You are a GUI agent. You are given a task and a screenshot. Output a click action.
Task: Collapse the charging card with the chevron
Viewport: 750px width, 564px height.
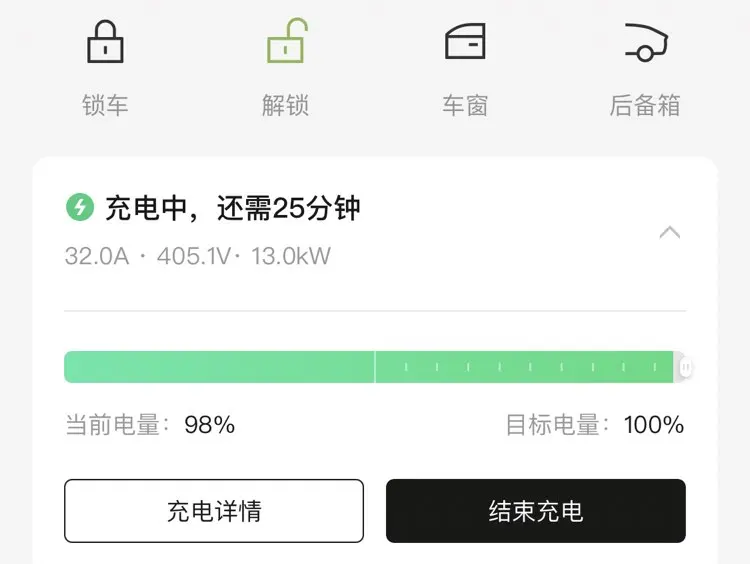coord(670,232)
